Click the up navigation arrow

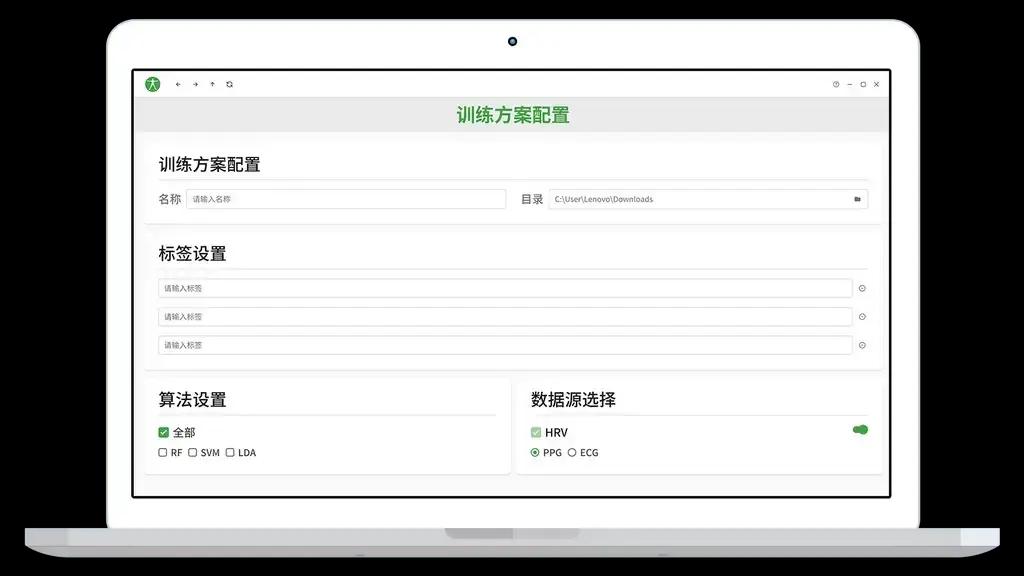pyautogui.click(x=211, y=85)
